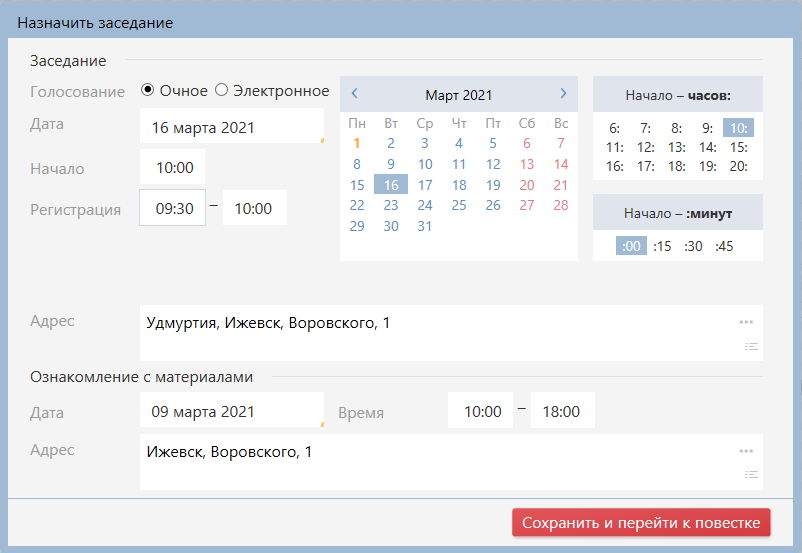This screenshot has width=802, height=553.
Task: Set start minutes to :45
Action: [723, 246]
